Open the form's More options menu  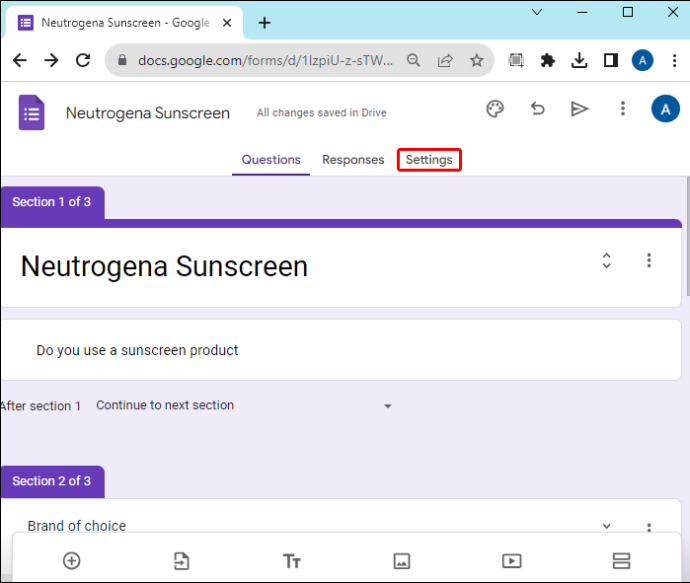(622, 108)
